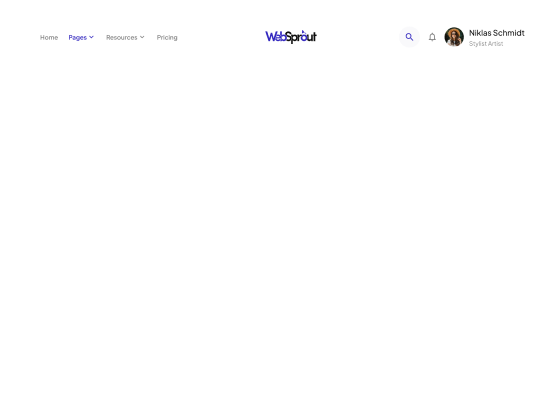Open notifications via the bell icon
Image resolution: width=560 pixels, height=400 pixels.
tap(432, 37)
